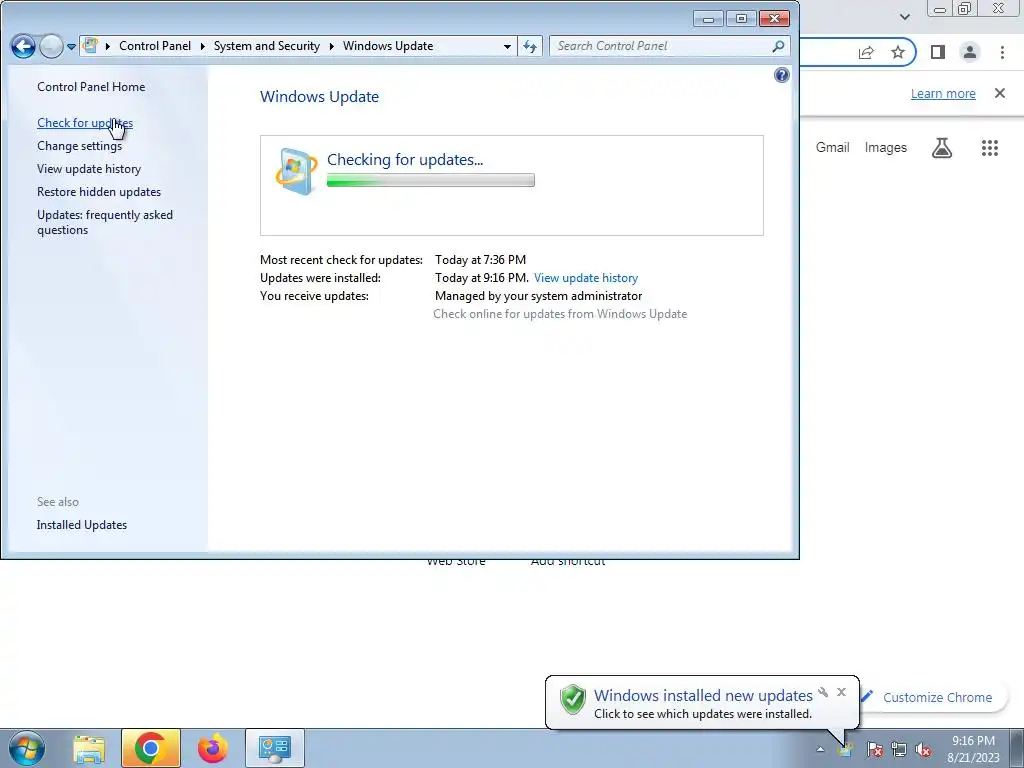Viewport: 1024px width, 768px height.
Task: Maximize the Control Panel window
Action: tap(741, 18)
